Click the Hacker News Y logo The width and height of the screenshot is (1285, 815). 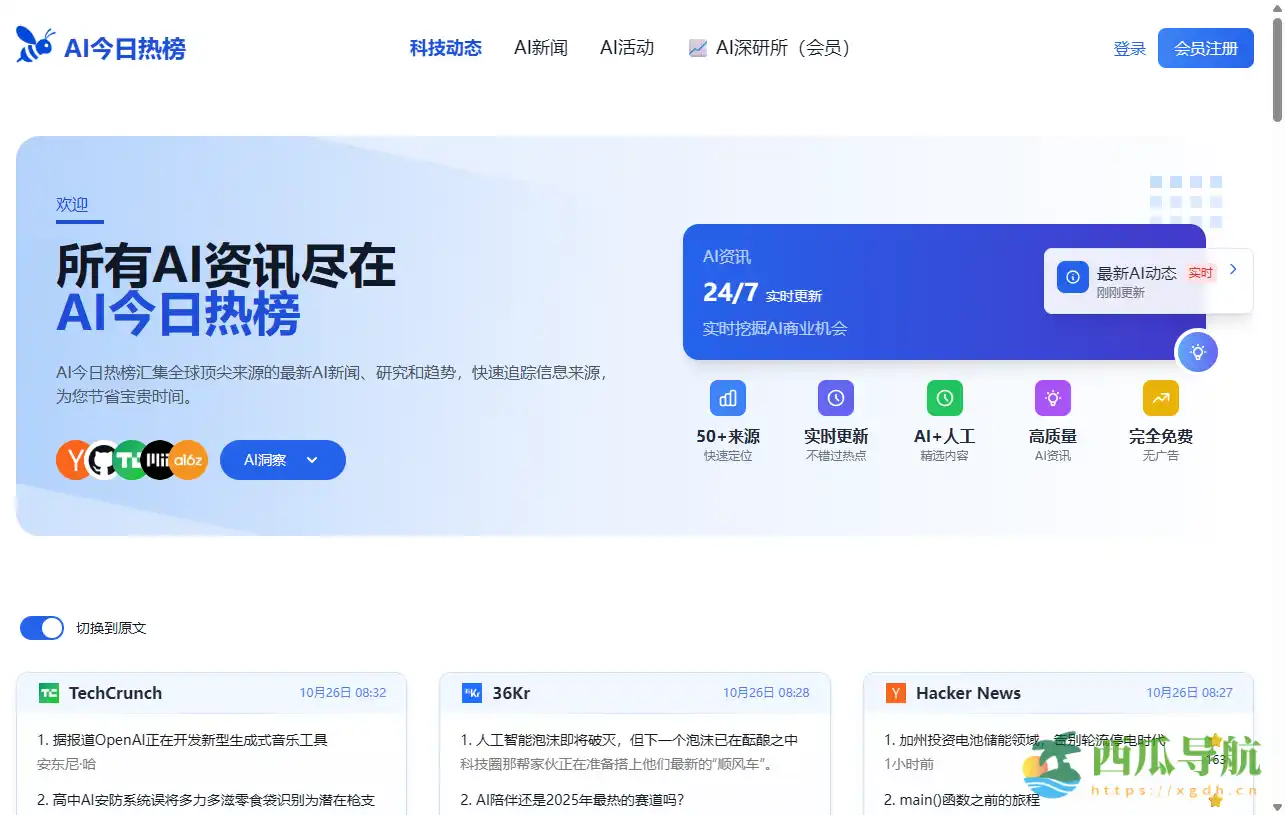[x=896, y=693]
